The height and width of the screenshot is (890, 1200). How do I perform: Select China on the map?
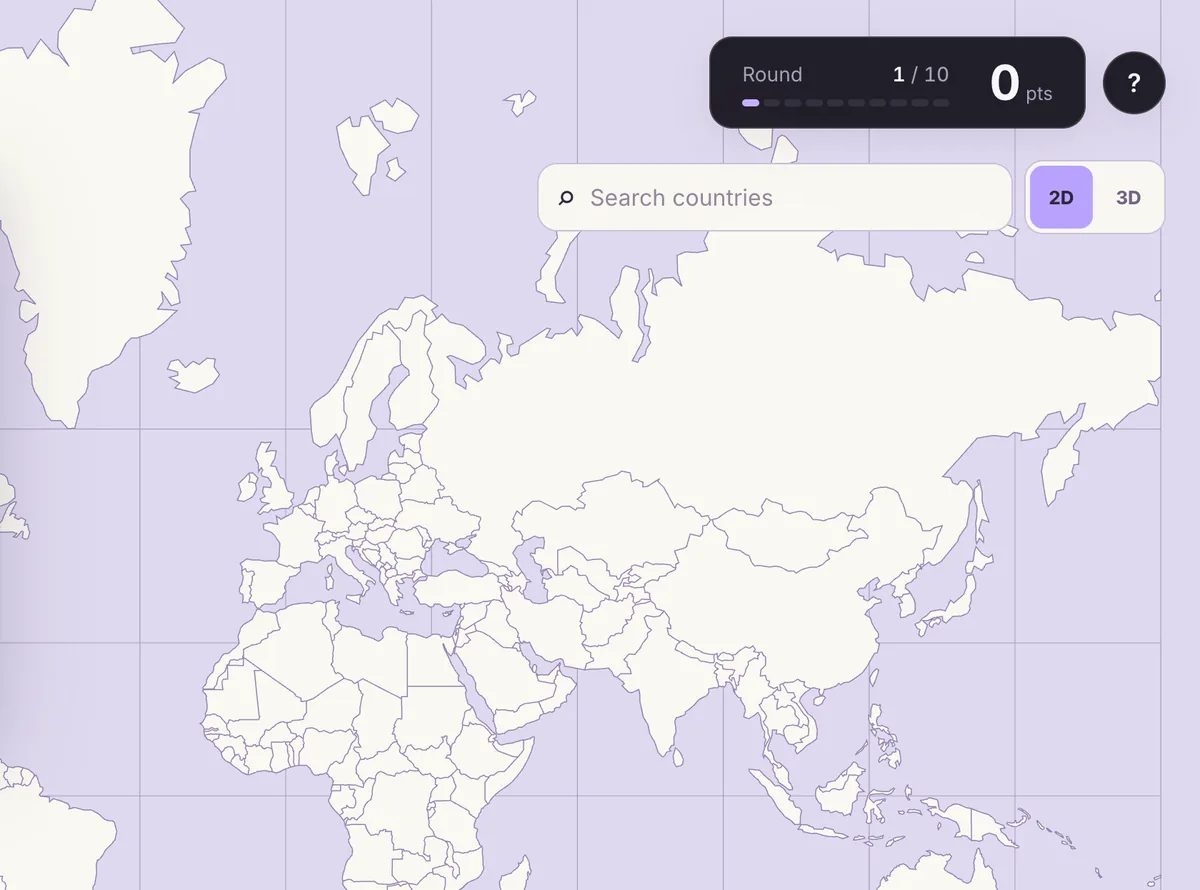point(780,610)
